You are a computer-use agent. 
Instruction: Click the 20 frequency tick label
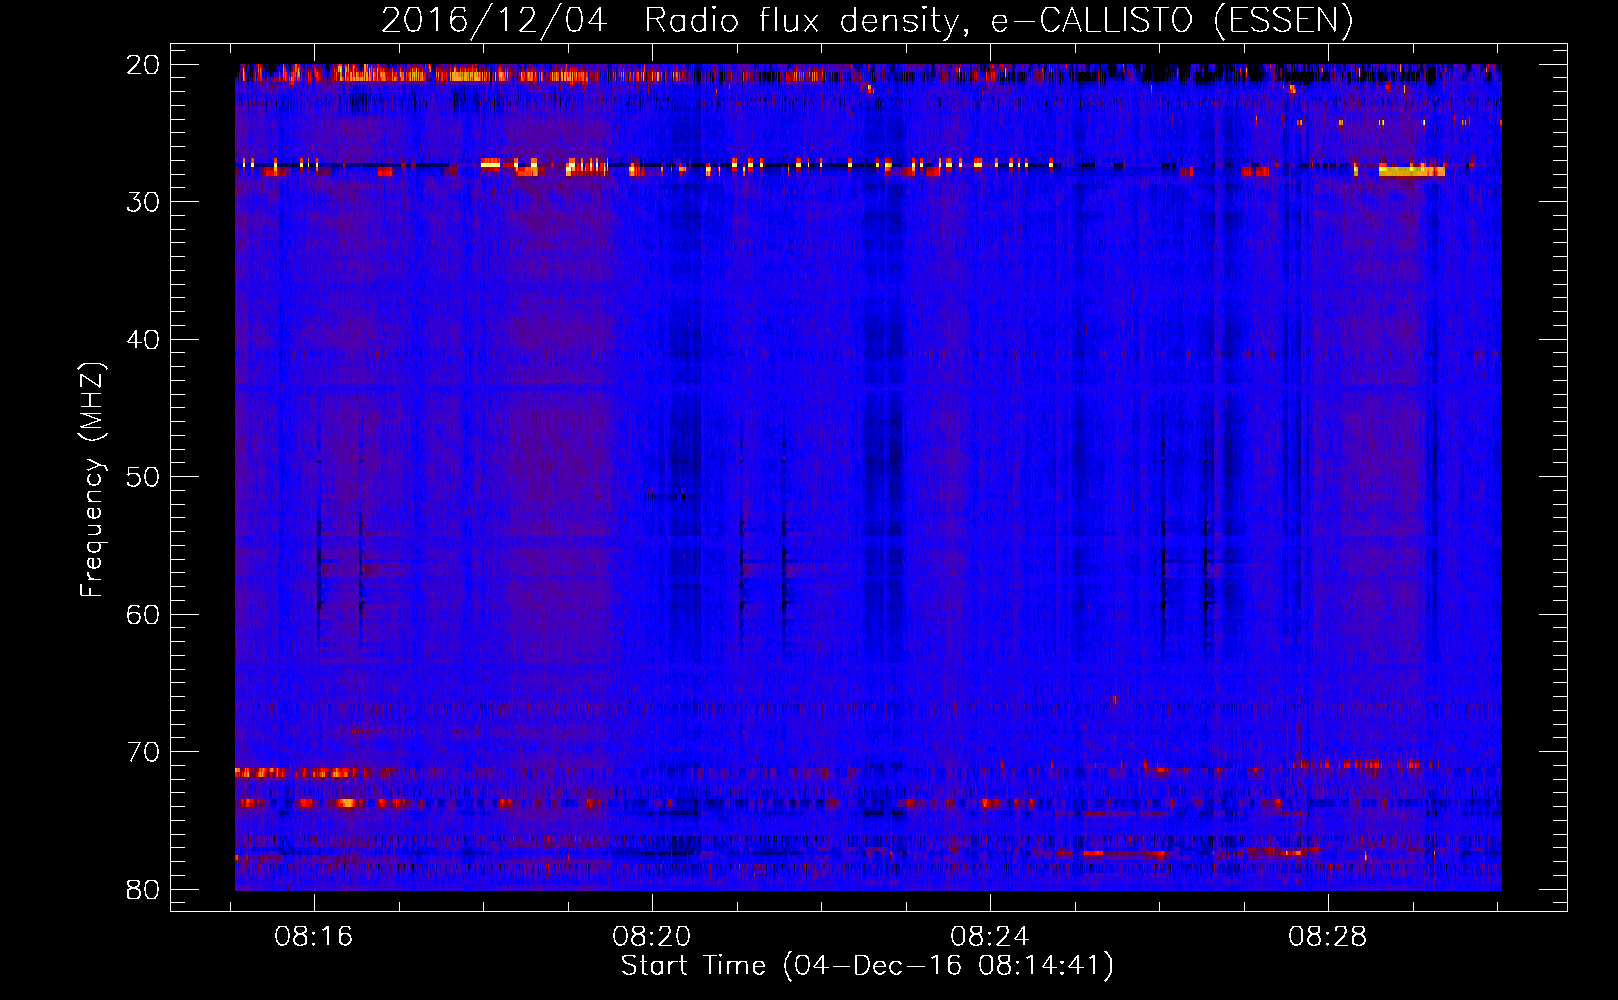(x=143, y=65)
